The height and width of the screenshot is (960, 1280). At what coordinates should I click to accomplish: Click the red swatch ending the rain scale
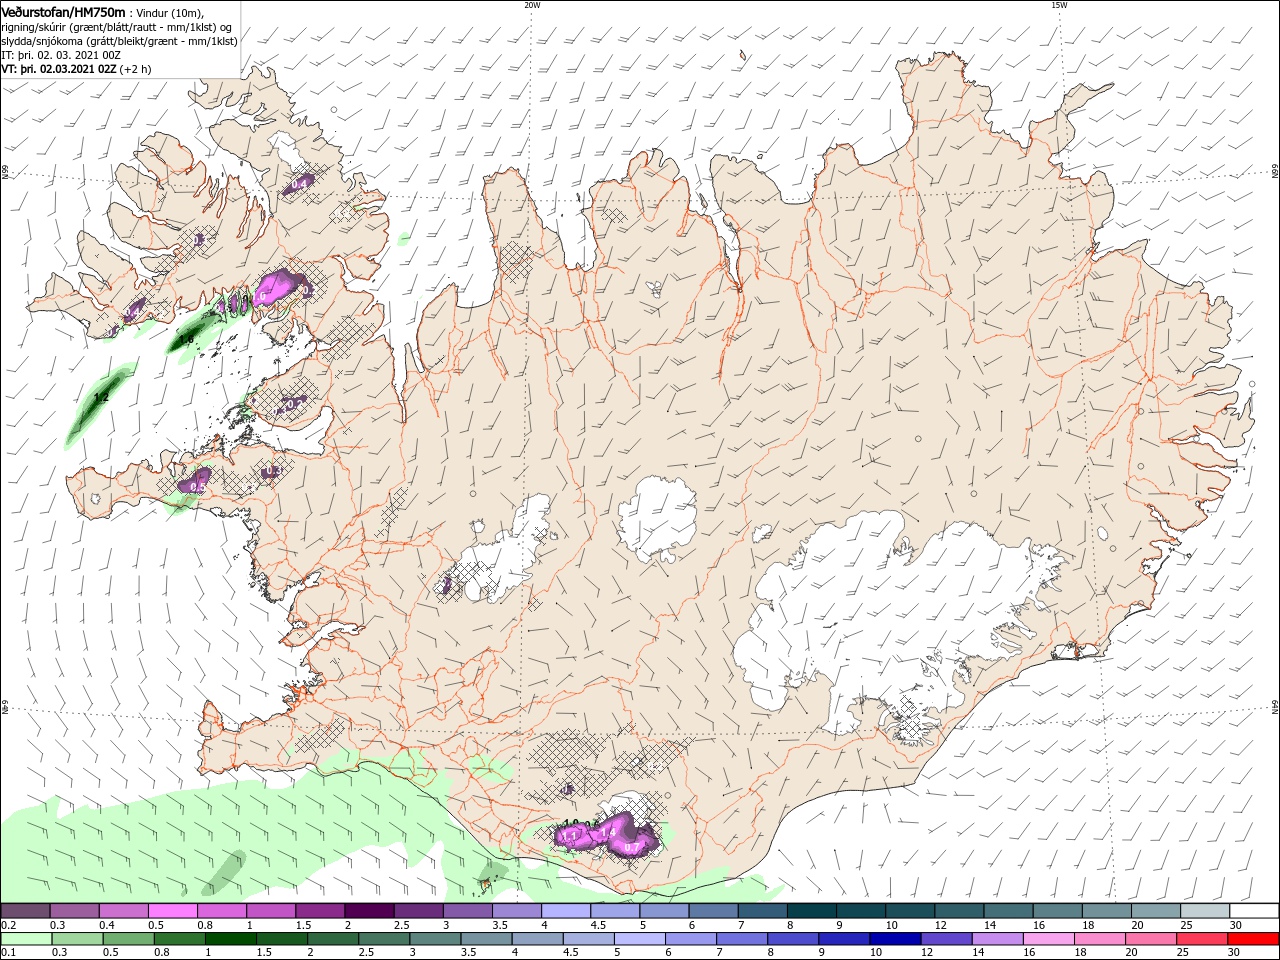(1254, 939)
